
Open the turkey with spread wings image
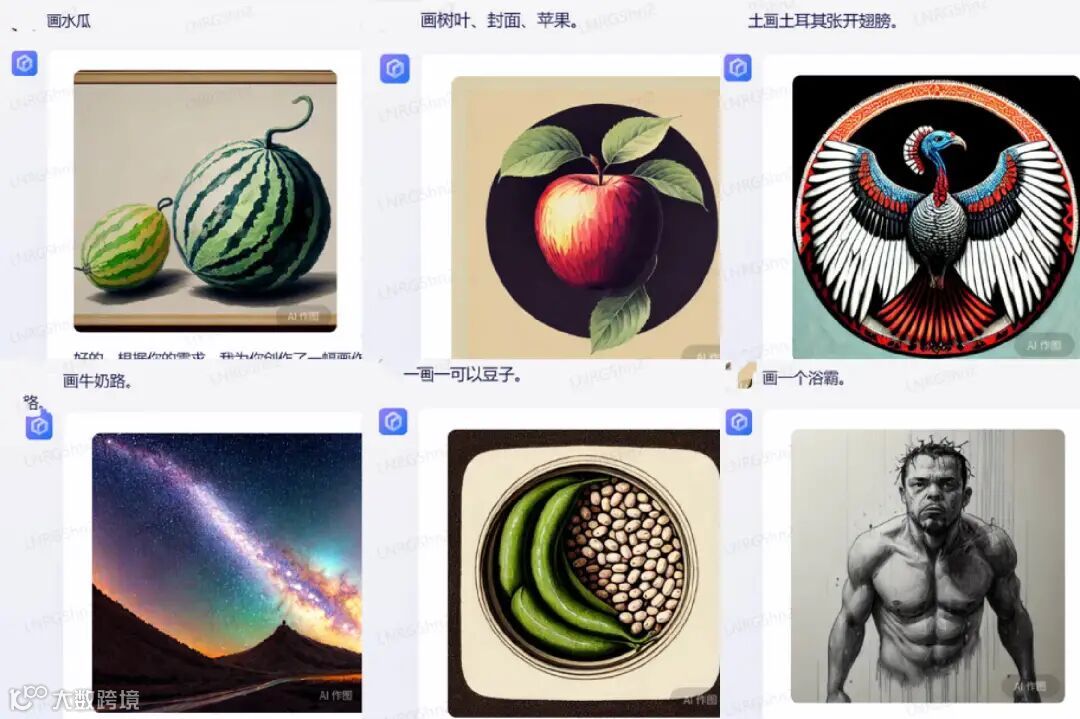[x=936, y=216]
